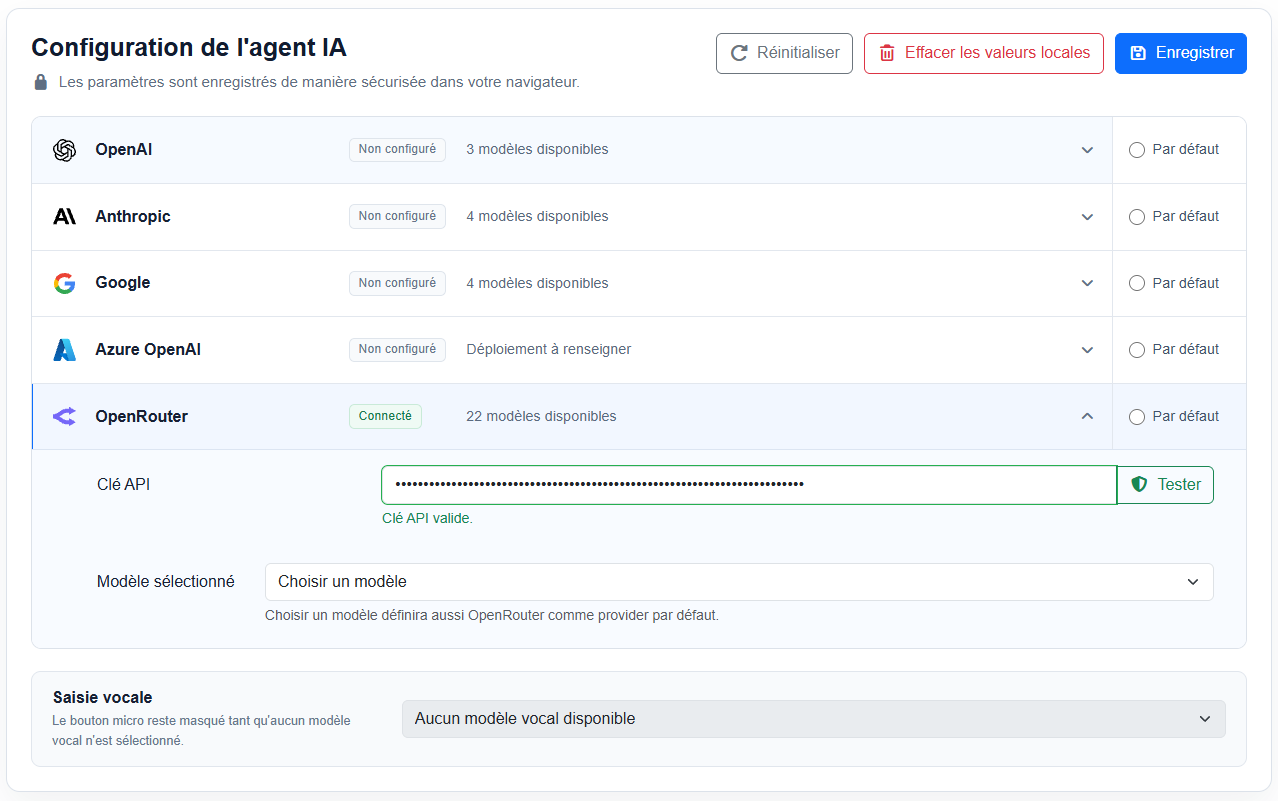
Task: Collapse the OpenRouter provider section
Action: (x=1087, y=417)
